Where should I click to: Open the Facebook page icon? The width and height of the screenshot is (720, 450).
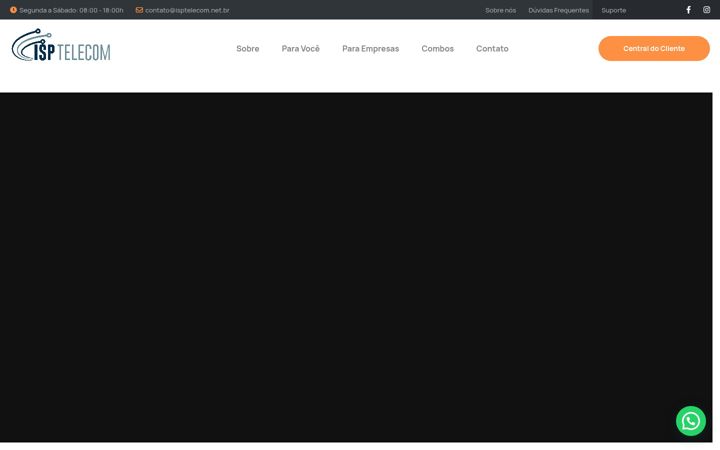click(x=688, y=10)
